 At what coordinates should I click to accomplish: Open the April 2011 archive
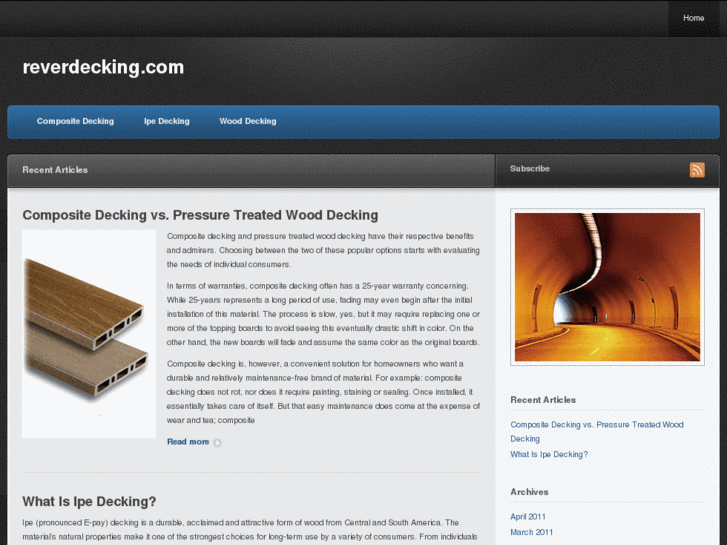[x=528, y=517]
